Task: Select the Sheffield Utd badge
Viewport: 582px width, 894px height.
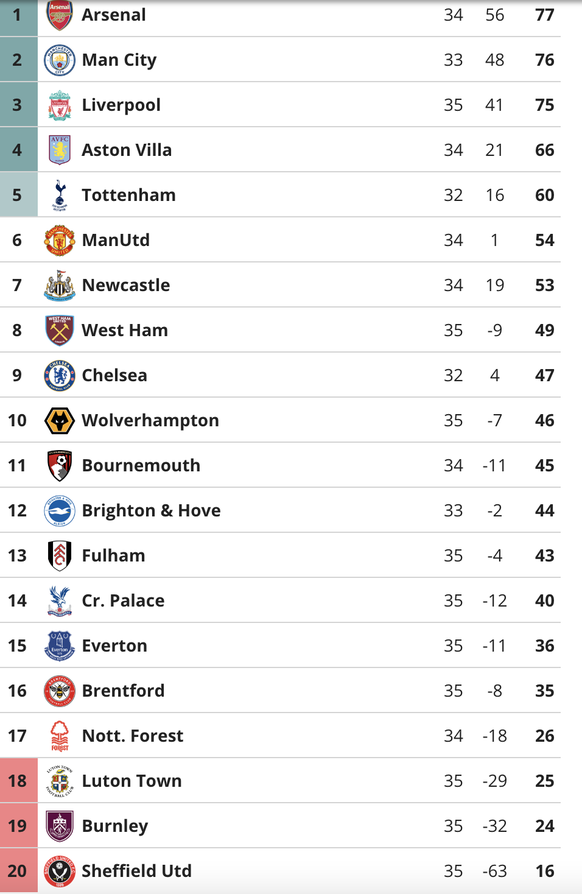Action: point(59,871)
